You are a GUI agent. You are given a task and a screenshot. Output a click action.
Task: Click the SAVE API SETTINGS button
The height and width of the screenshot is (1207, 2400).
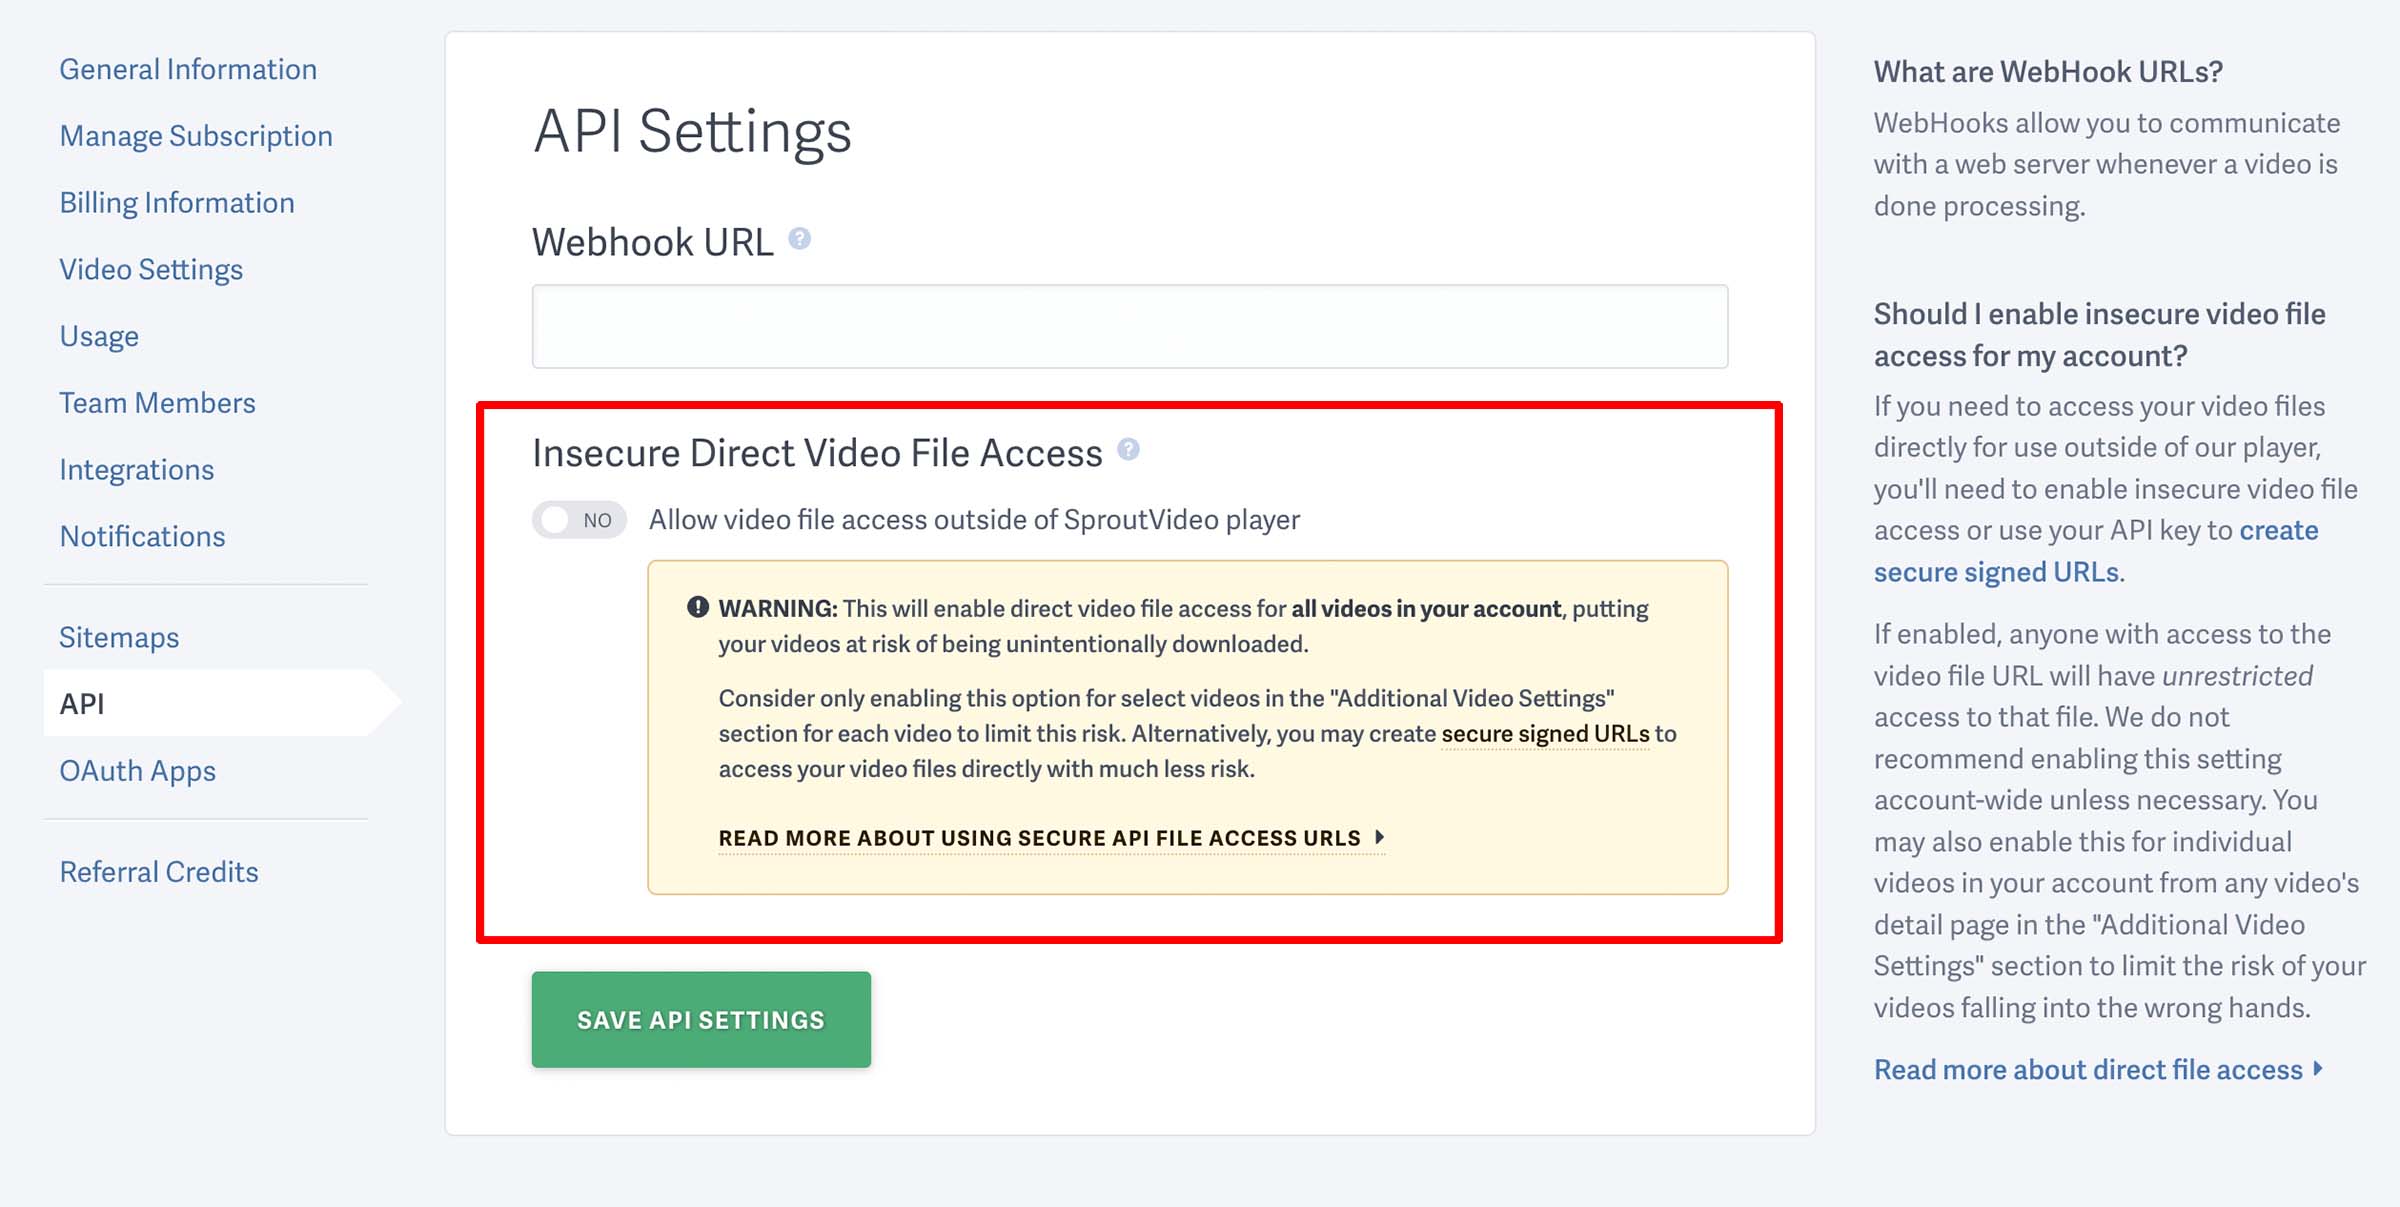coord(700,1019)
